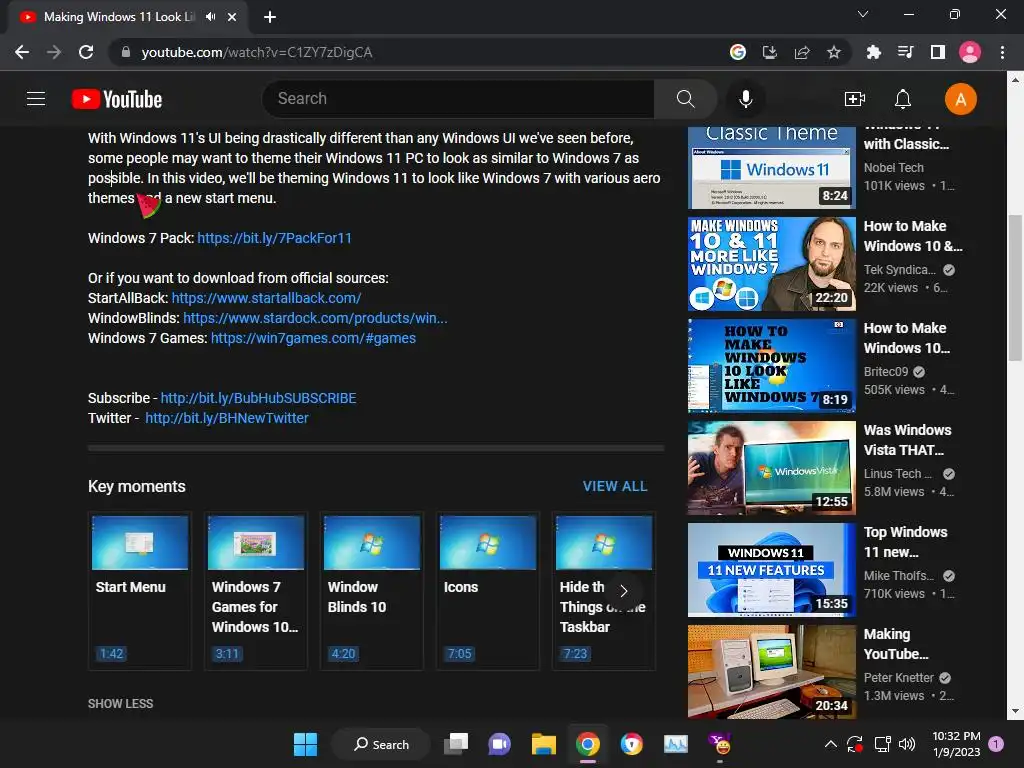The image size is (1024, 768).
Task: Jump to Window Blinds 10 key moment
Action: point(372,591)
